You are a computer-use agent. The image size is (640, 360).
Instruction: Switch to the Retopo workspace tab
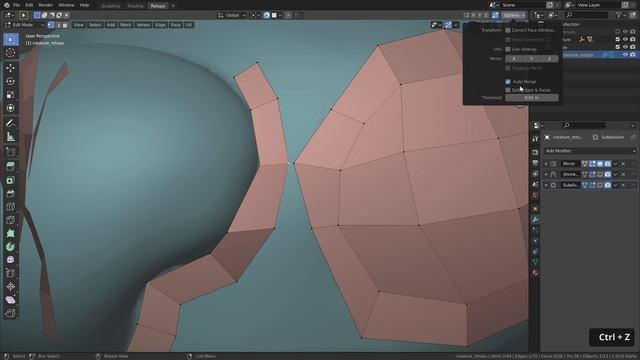(x=158, y=6)
